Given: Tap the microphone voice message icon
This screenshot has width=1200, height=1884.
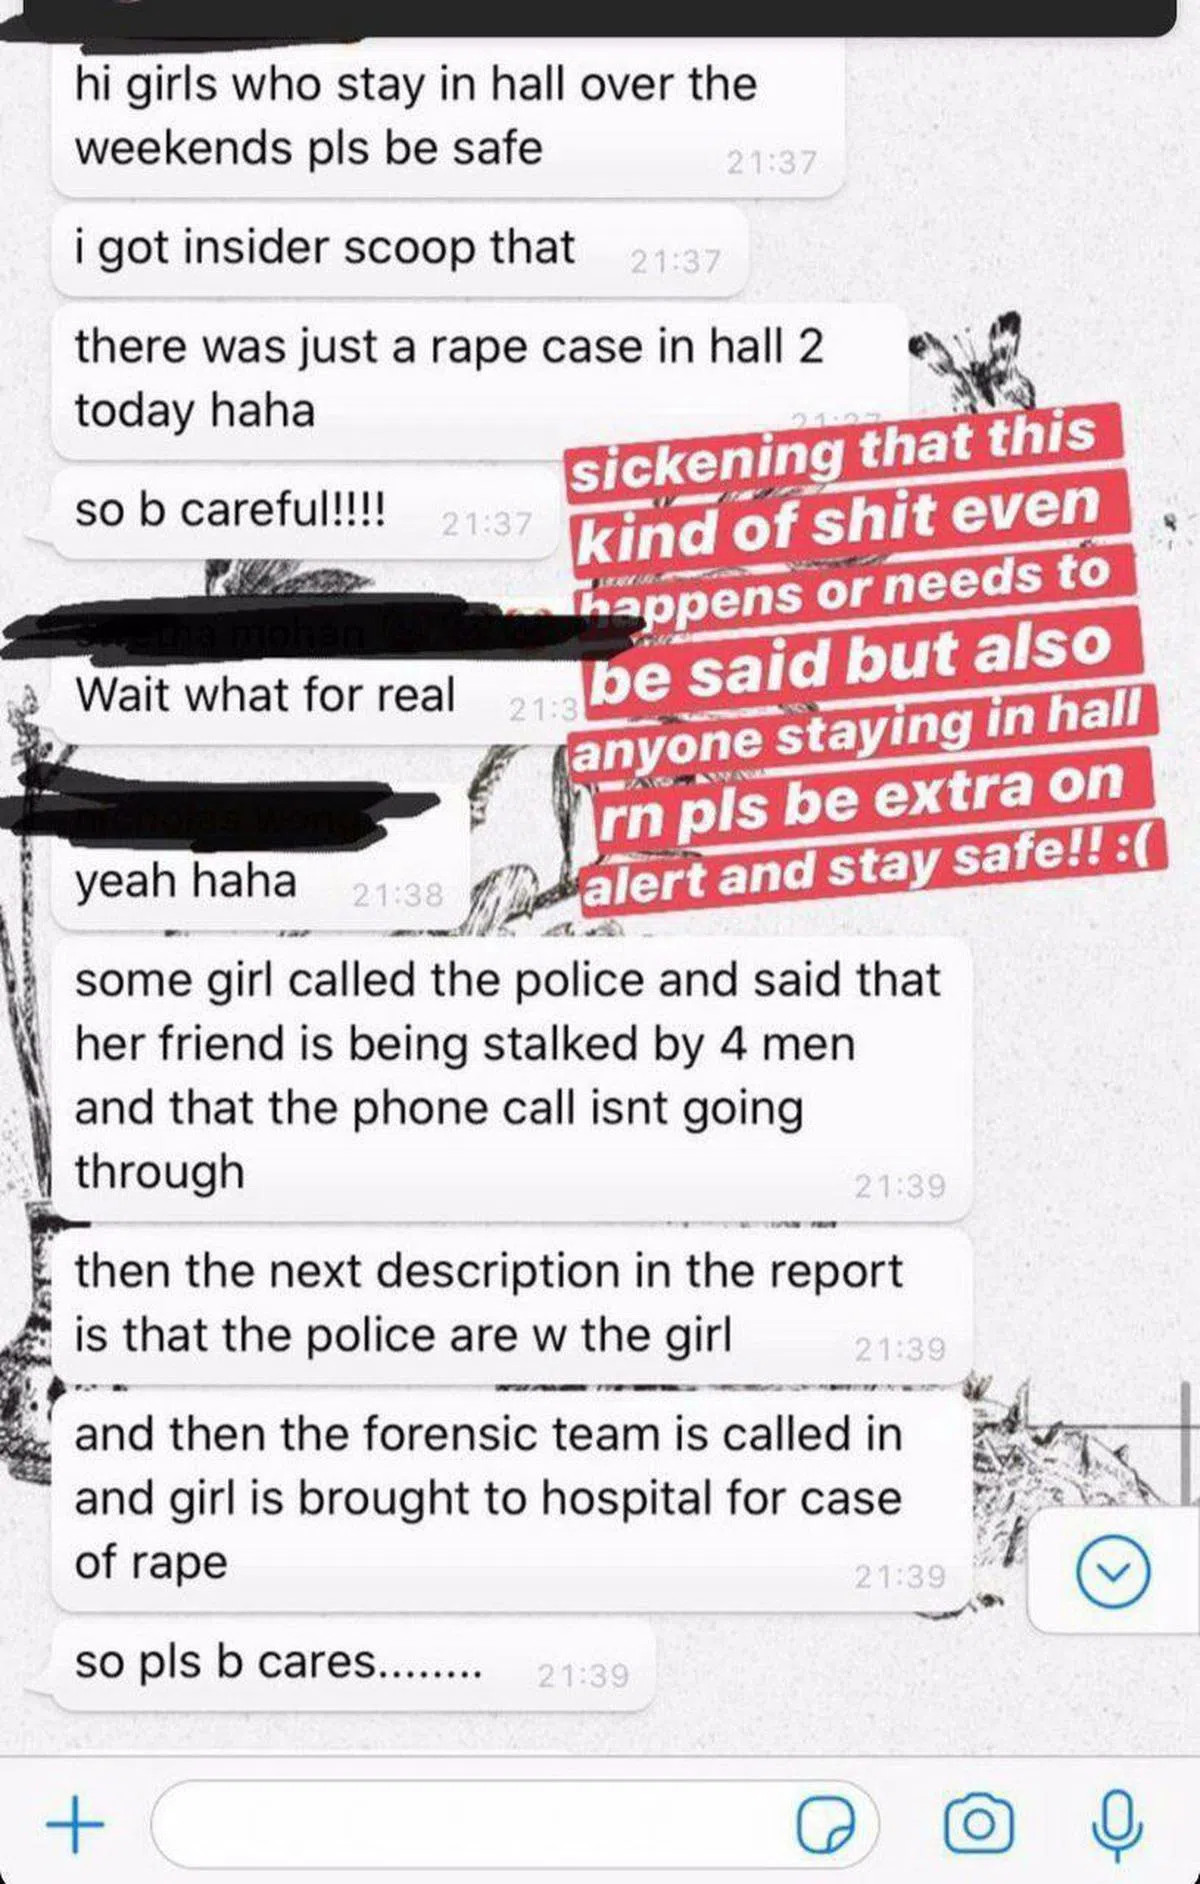Looking at the screenshot, I should point(1117,1824).
